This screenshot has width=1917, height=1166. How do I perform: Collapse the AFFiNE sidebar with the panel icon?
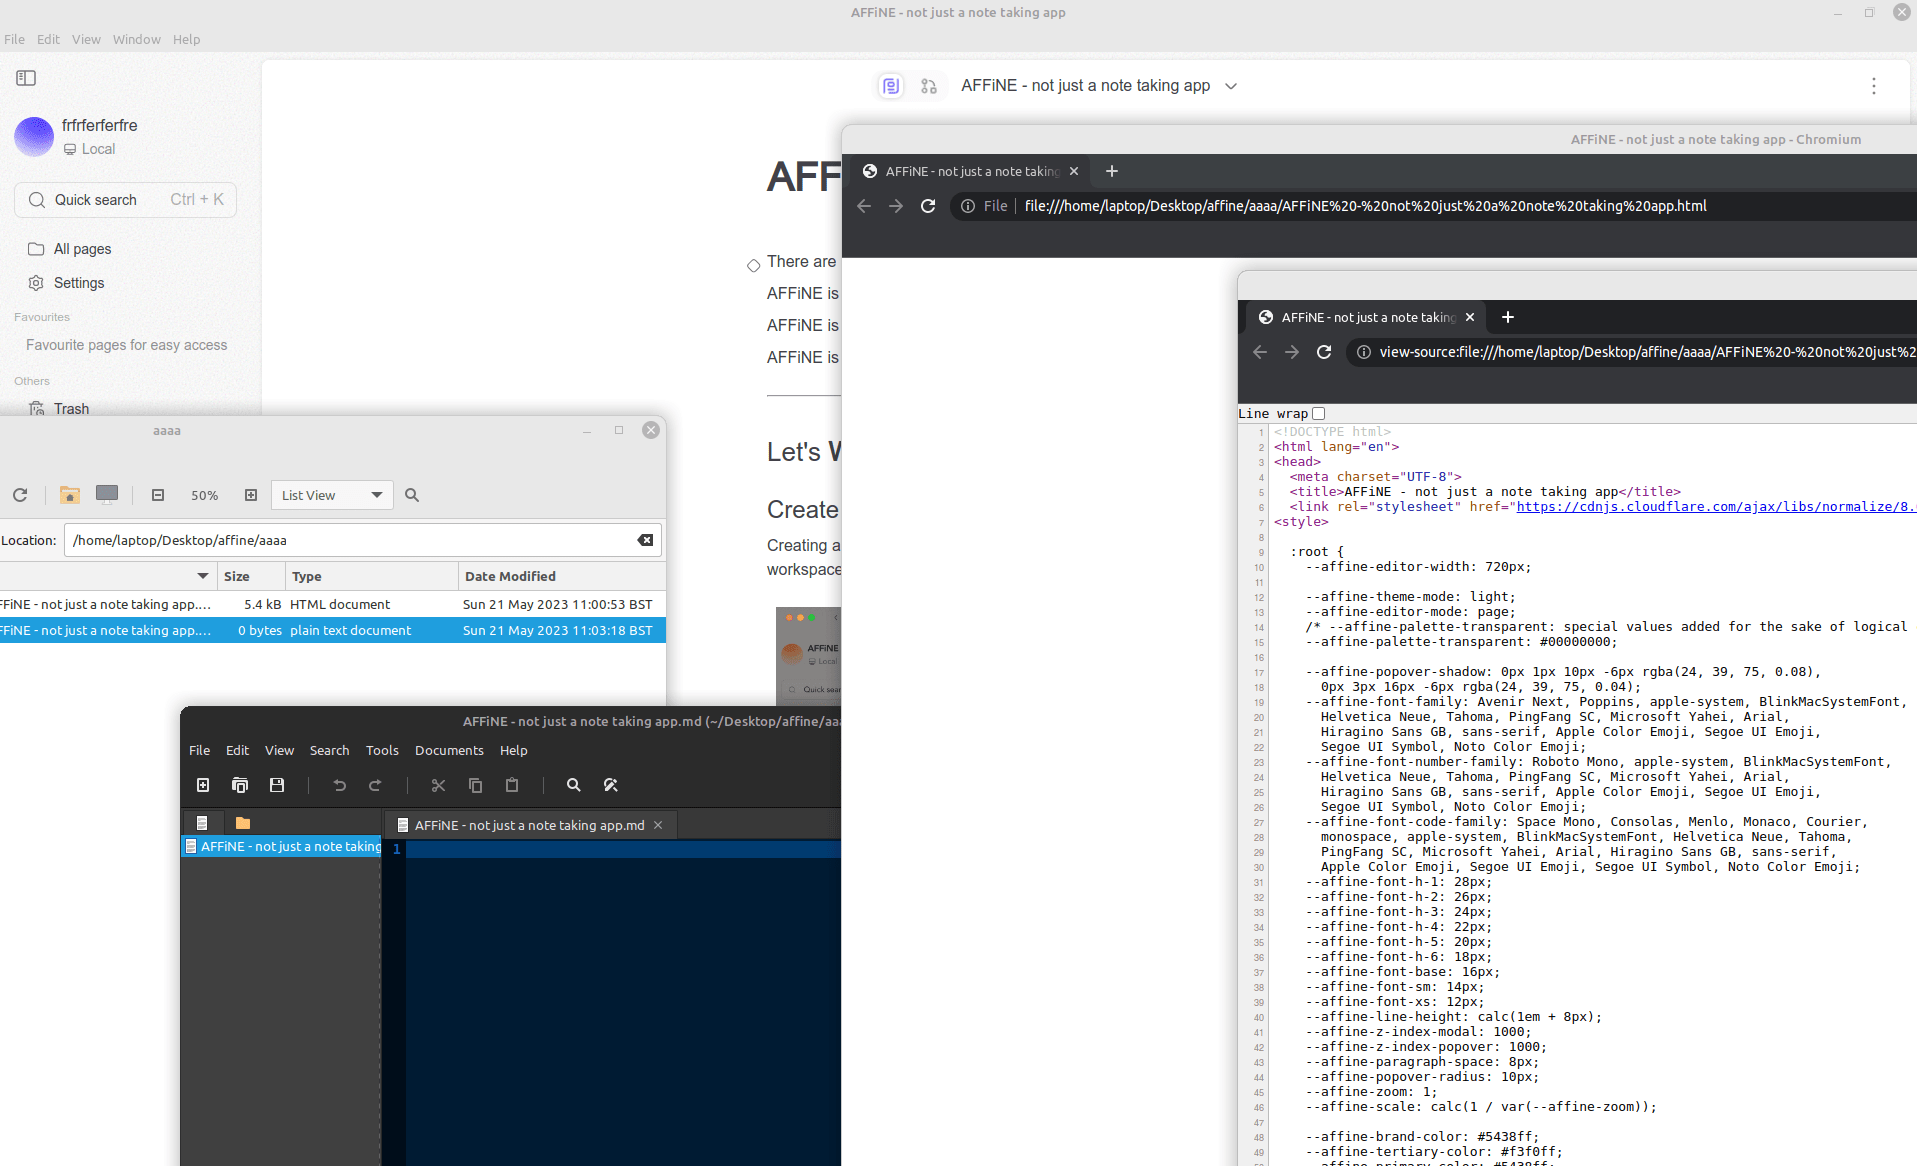[x=26, y=78]
